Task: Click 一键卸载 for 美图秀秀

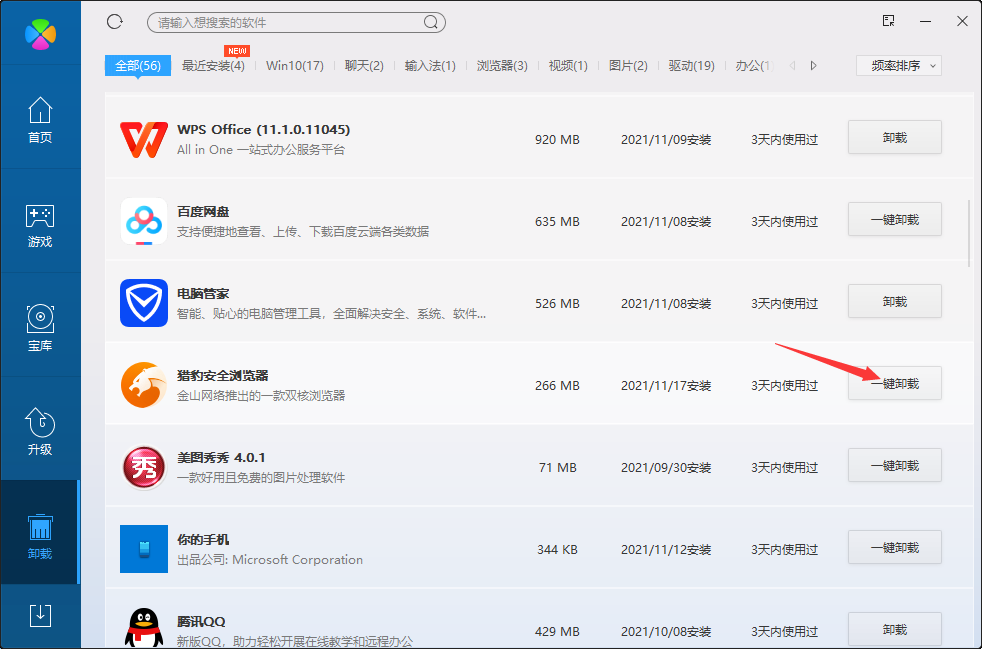Action: (894, 465)
